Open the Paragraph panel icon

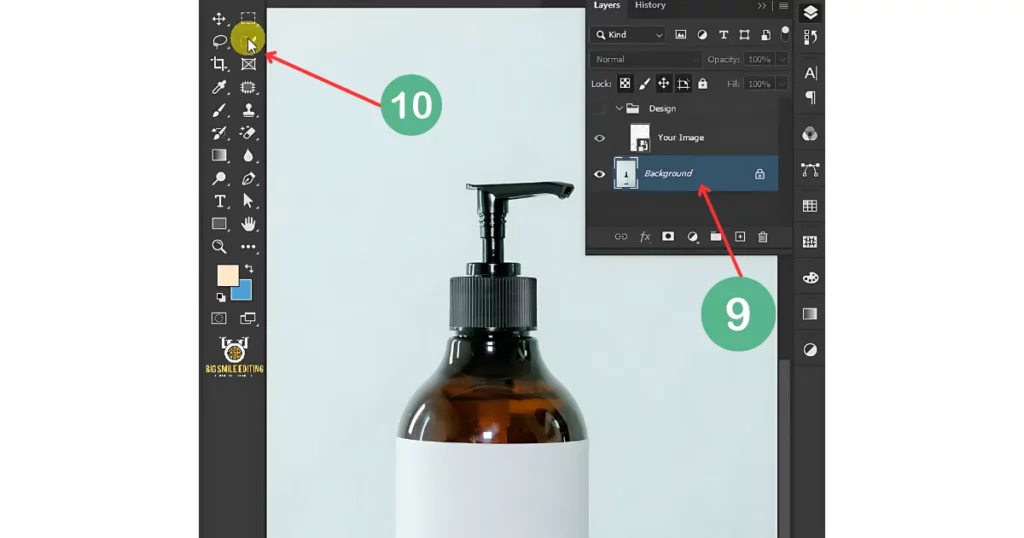click(810, 97)
